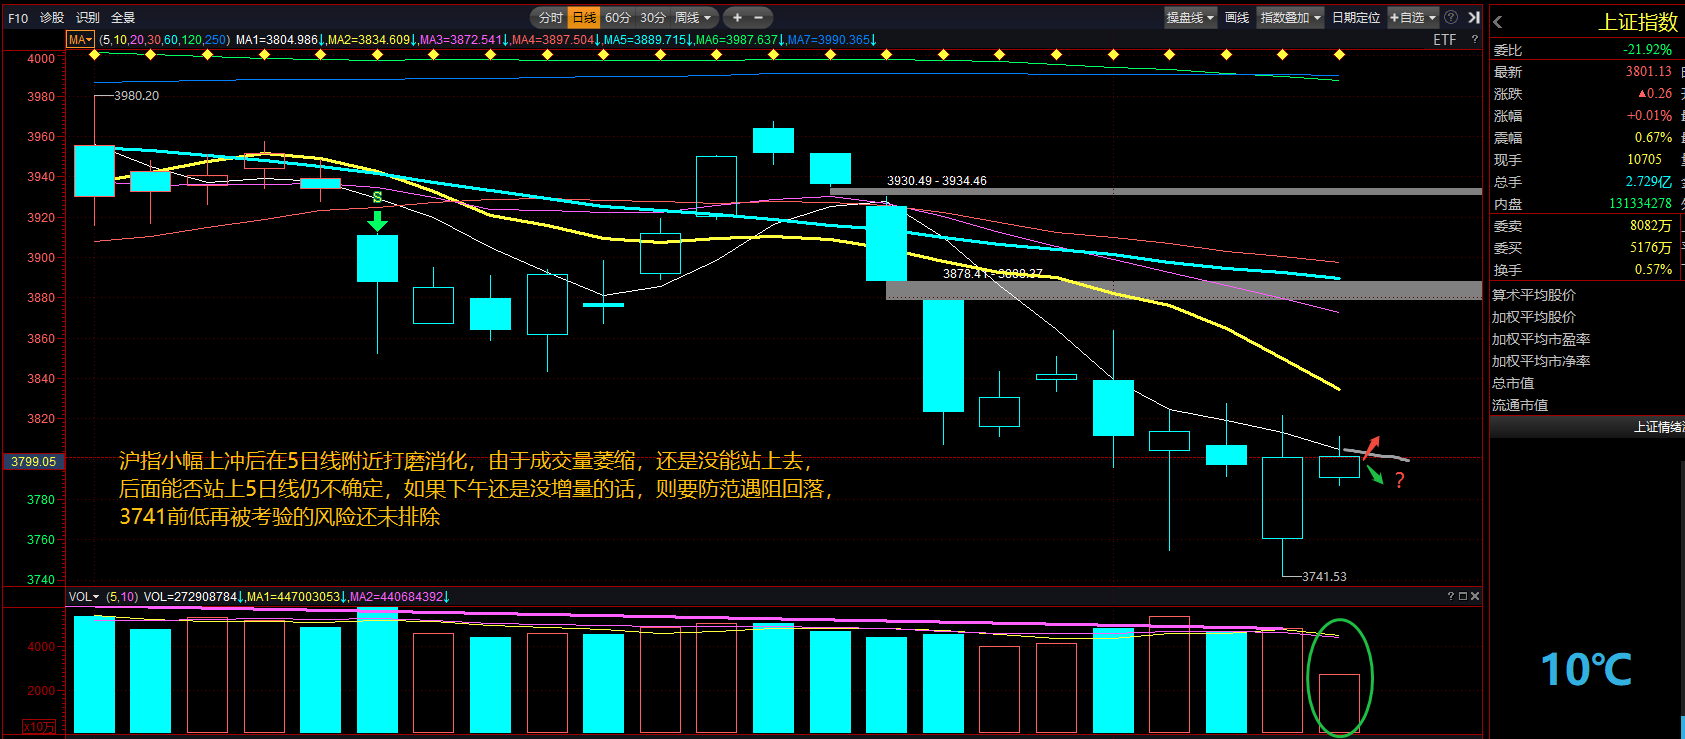Click the 3799.05 price marker on axis
Screen dimensions: 1685x739
[33, 462]
